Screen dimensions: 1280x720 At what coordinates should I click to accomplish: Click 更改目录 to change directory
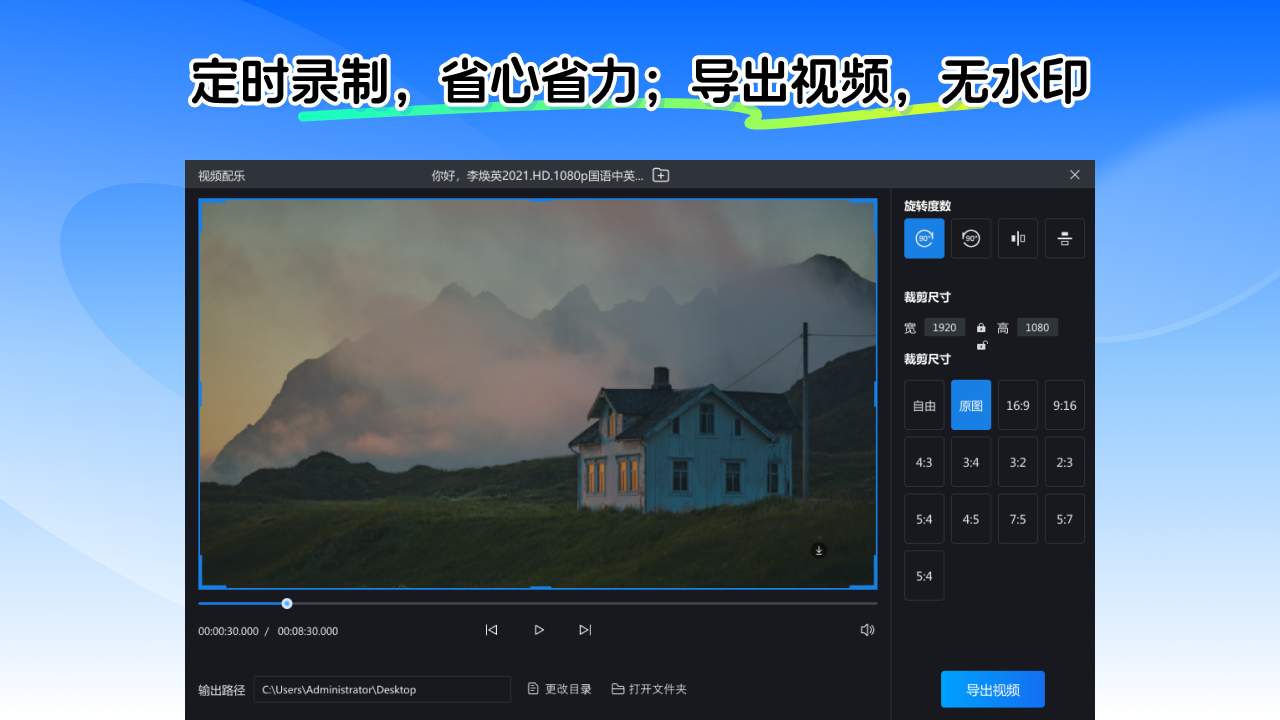pyautogui.click(x=560, y=689)
